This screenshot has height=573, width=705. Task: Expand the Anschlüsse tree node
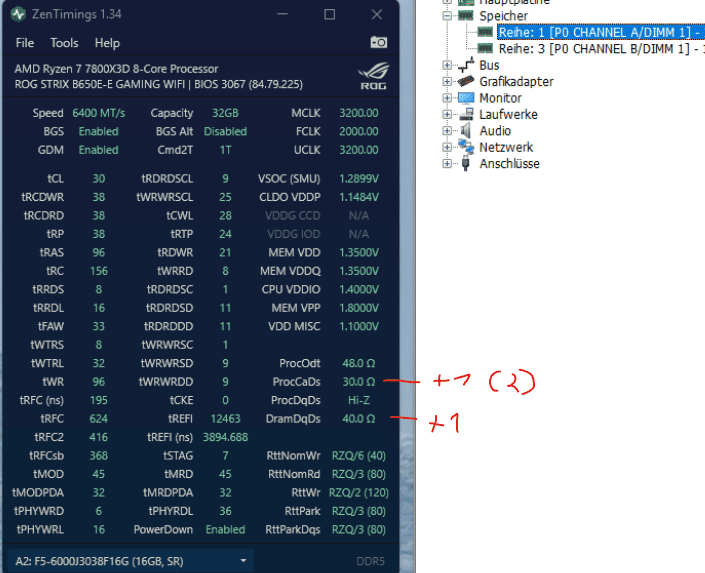[x=447, y=163]
